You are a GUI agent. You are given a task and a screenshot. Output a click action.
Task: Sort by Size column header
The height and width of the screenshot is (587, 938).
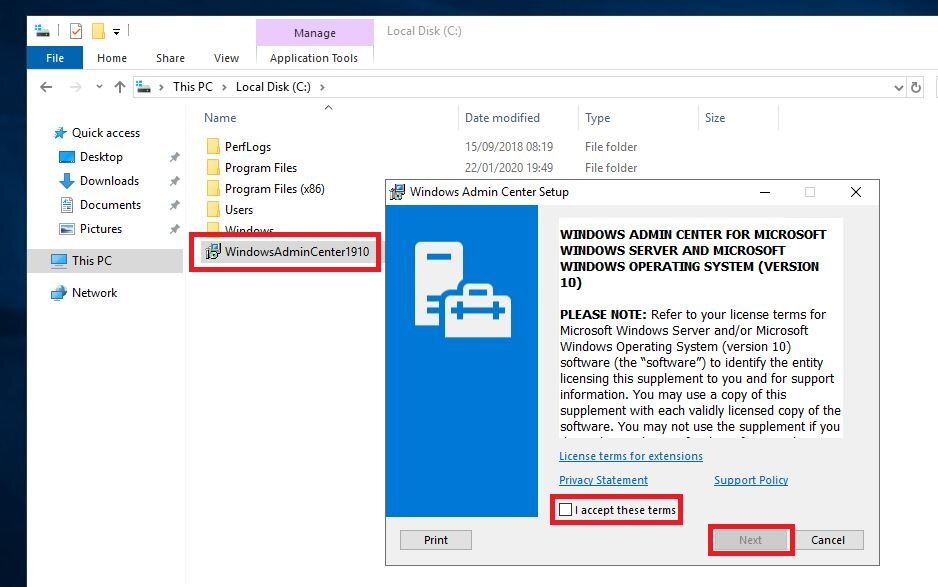(715, 118)
